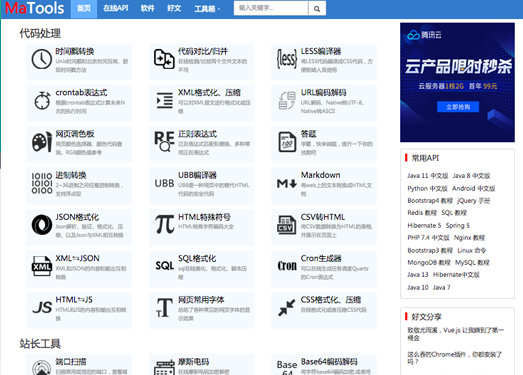Open the SQL 教程 link
Image resolution: width=523 pixels, height=375 pixels.
click(454, 213)
